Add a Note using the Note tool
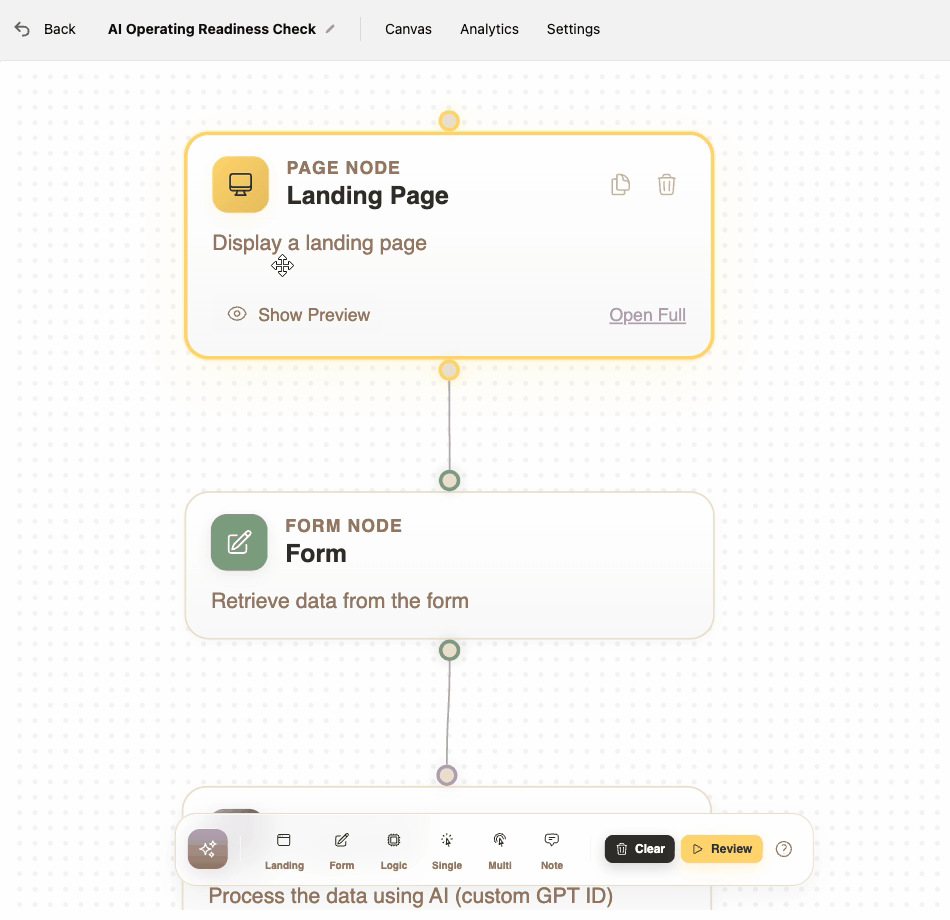The width and height of the screenshot is (950, 920). pyautogui.click(x=551, y=849)
